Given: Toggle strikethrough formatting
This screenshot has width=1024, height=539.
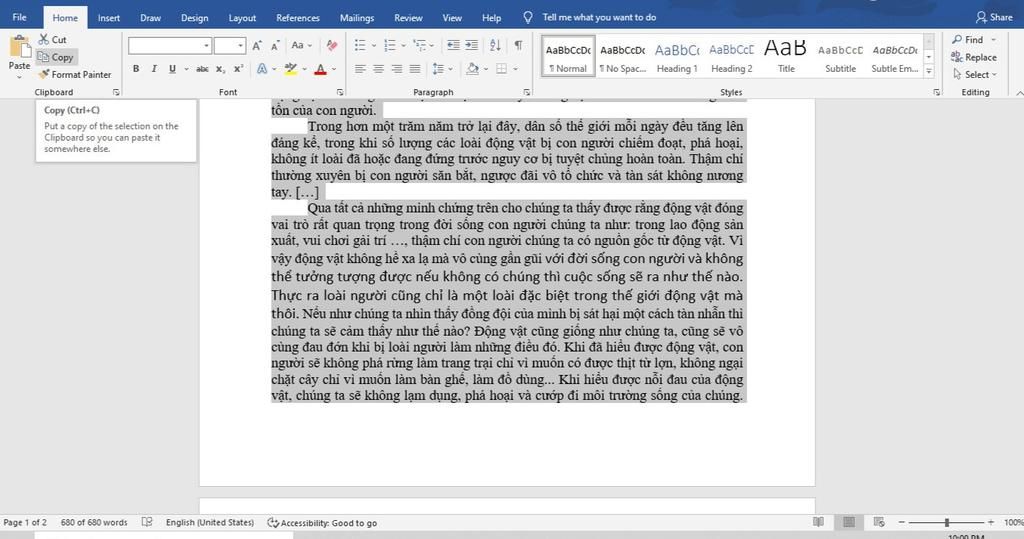Looking at the screenshot, I should tap(202, 69).
